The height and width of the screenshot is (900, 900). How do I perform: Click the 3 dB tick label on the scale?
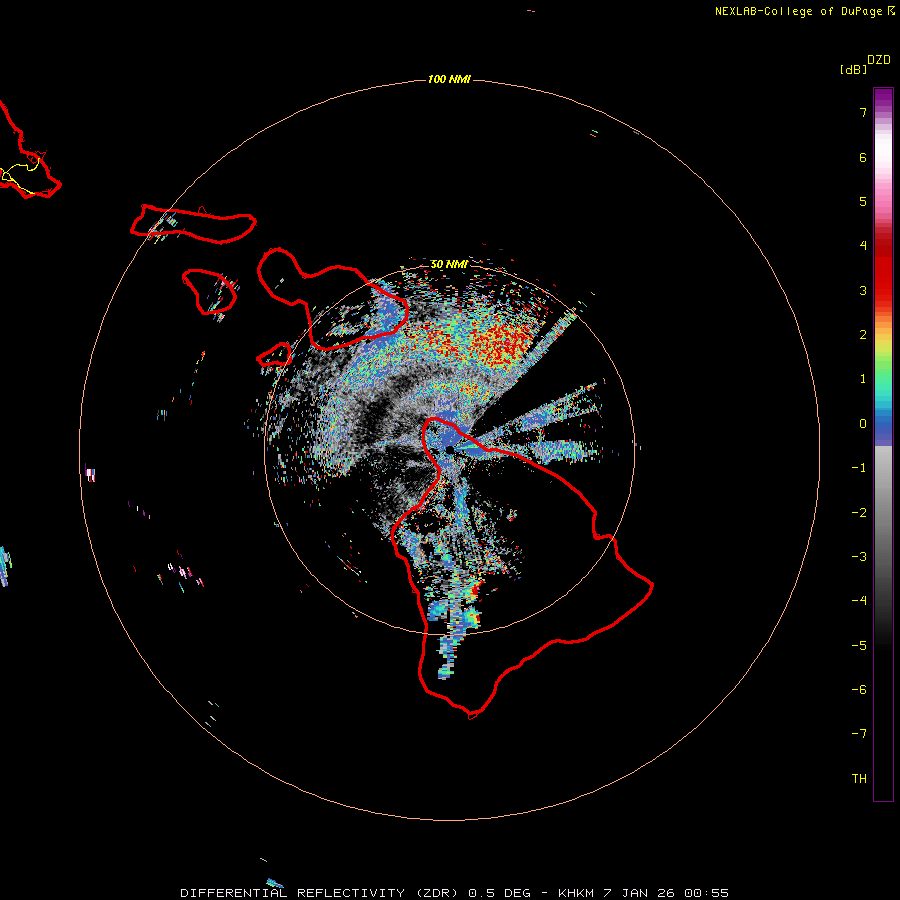tap(863, 290)
